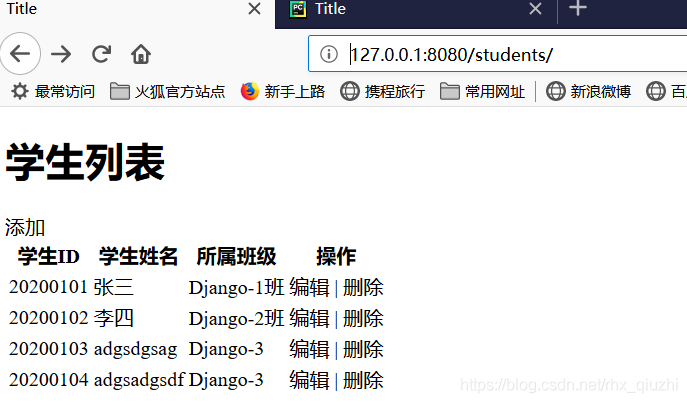The image size is (687, 403).
Task: Open 最常访问 bookmark gear icon
Action: pos(20,91)
